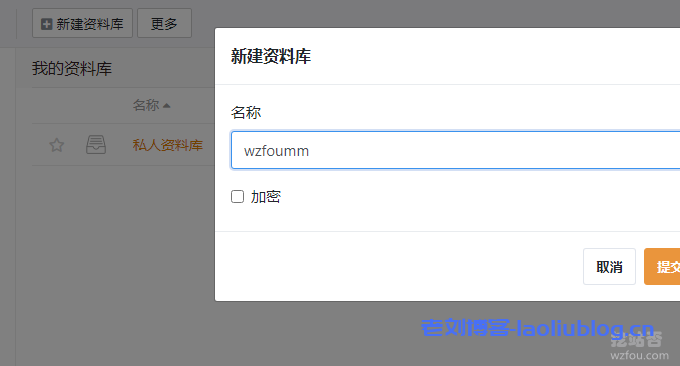Cancel with the 取消 button
Viewport: 680px width, 366px height.
609,267
